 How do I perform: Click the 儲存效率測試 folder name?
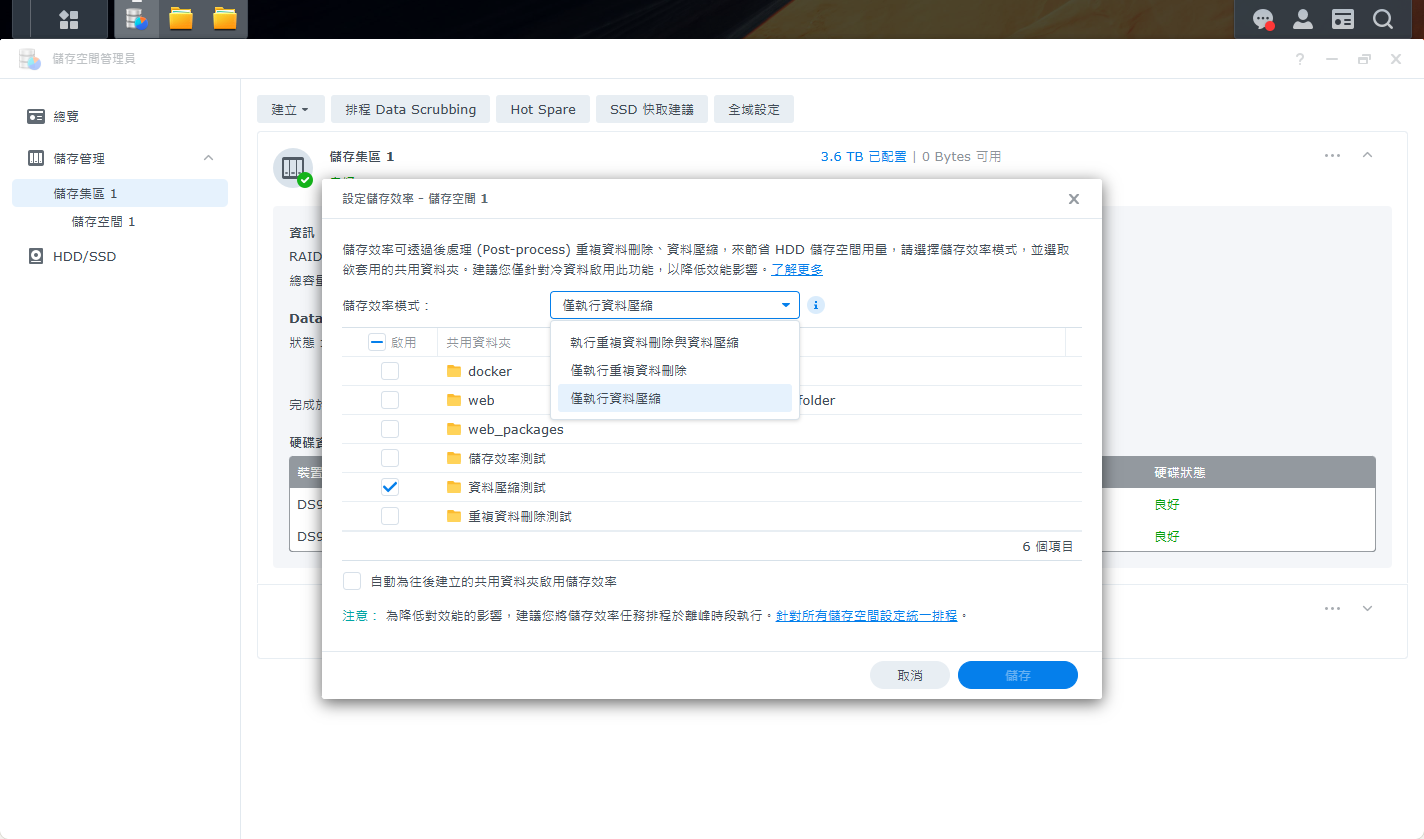507,458
